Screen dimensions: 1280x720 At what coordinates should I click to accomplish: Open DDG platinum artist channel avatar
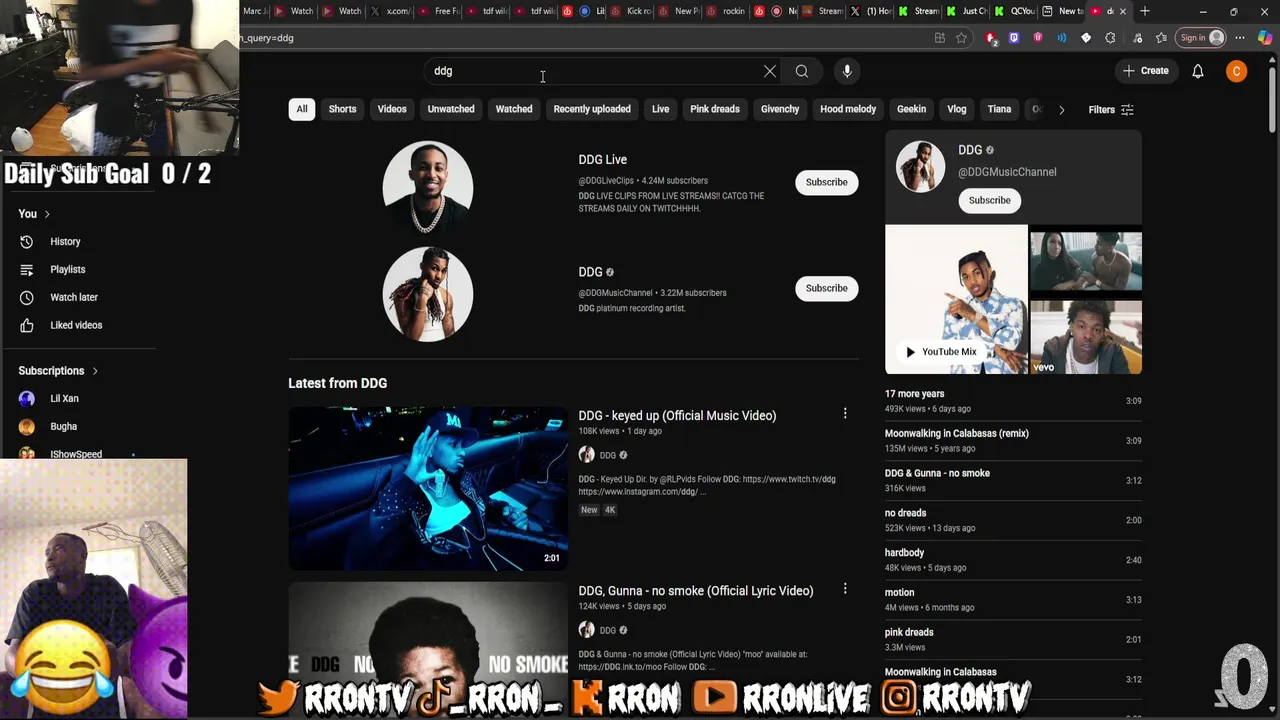(x=428, y=294)
